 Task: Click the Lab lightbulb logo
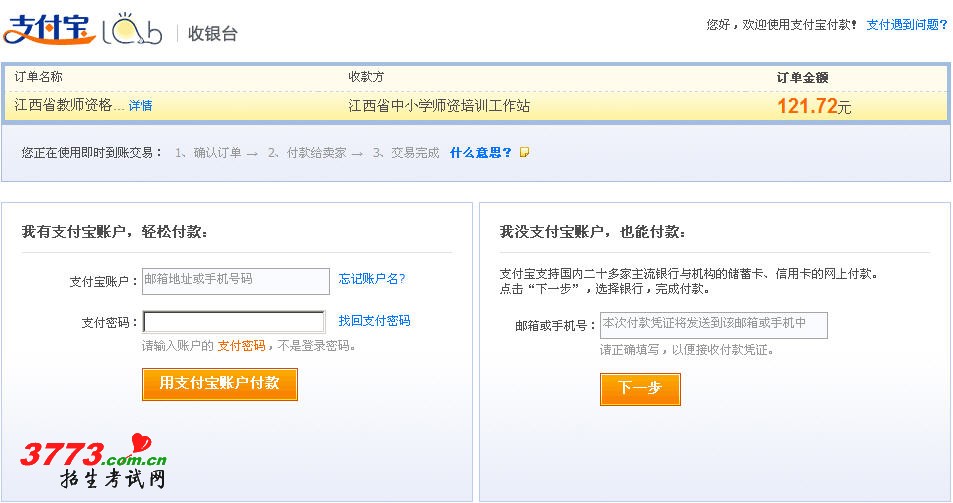(131, 30)
